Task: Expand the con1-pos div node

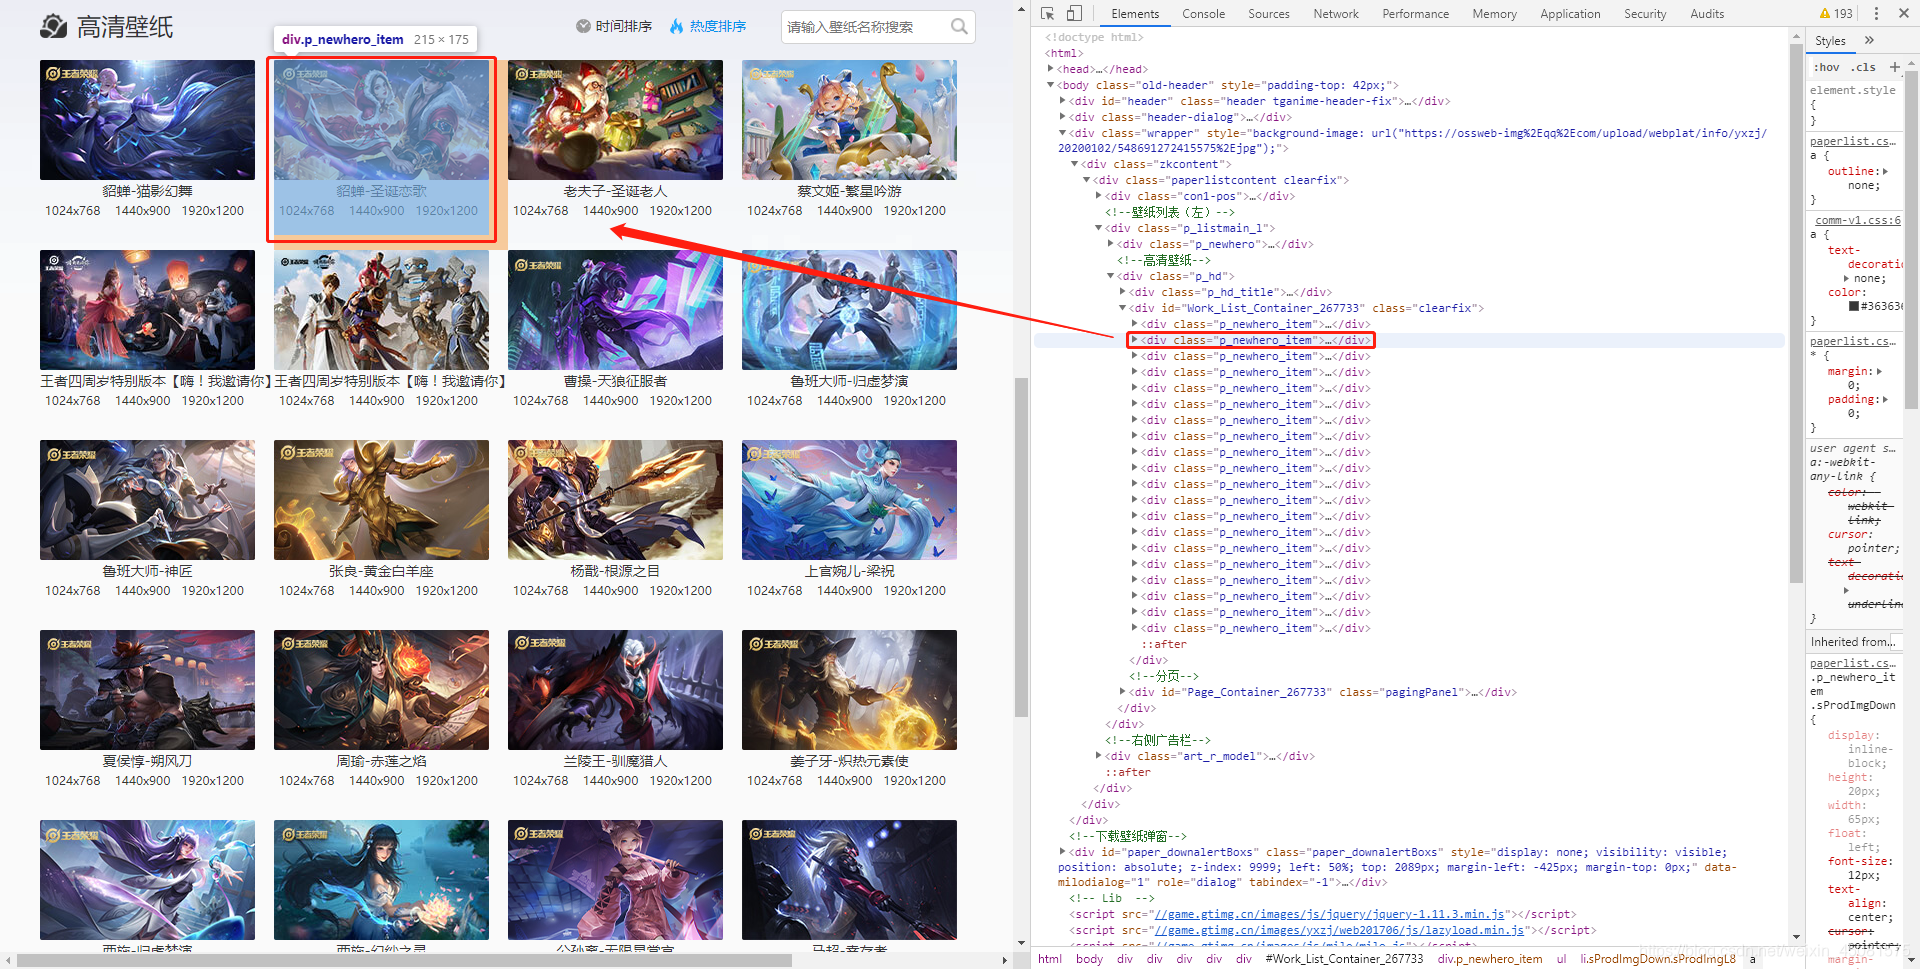Action: (x=1098, y=196)
